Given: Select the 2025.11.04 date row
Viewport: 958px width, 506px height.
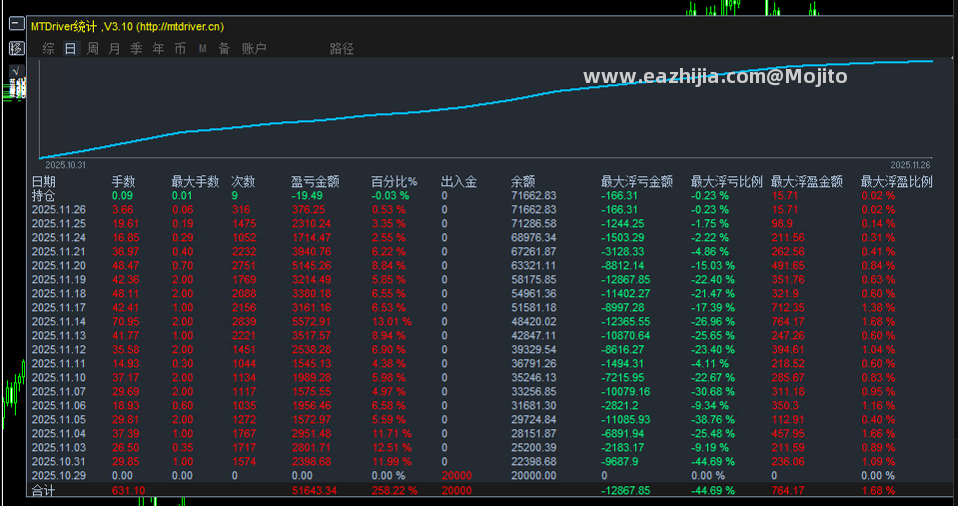Looking at the screenshot, I should (59, 434).
